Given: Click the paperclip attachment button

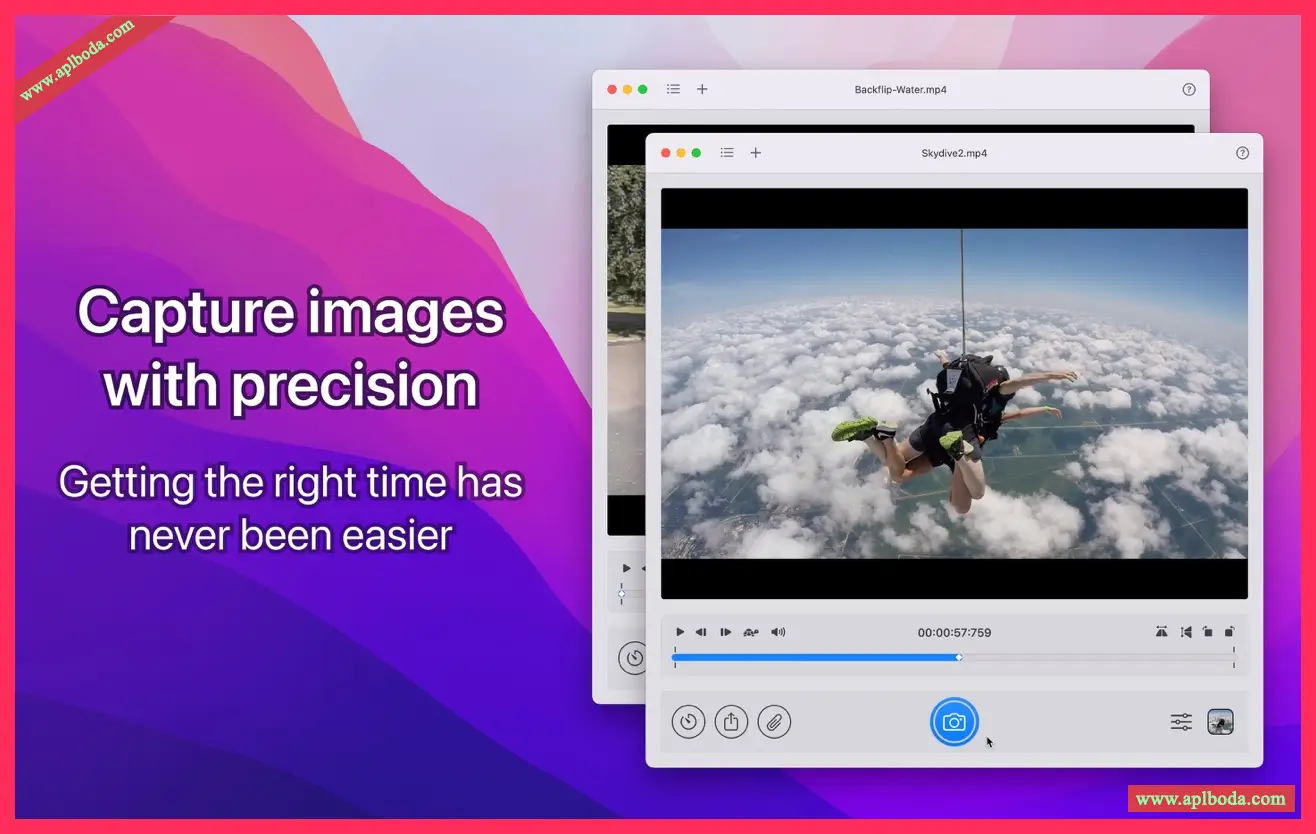Looking at the screenshot, I should point(774,721).
